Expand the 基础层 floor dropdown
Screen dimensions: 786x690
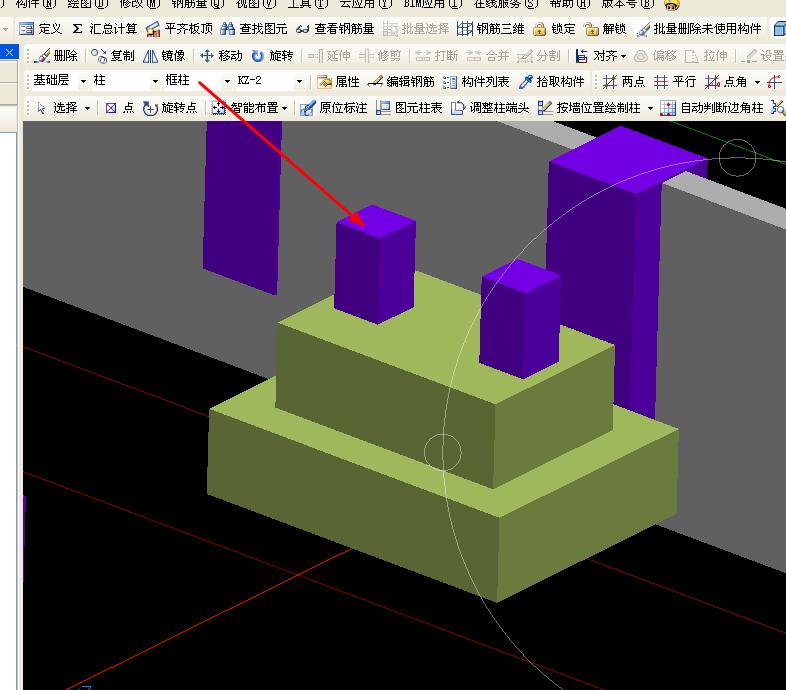coord(83,81)
